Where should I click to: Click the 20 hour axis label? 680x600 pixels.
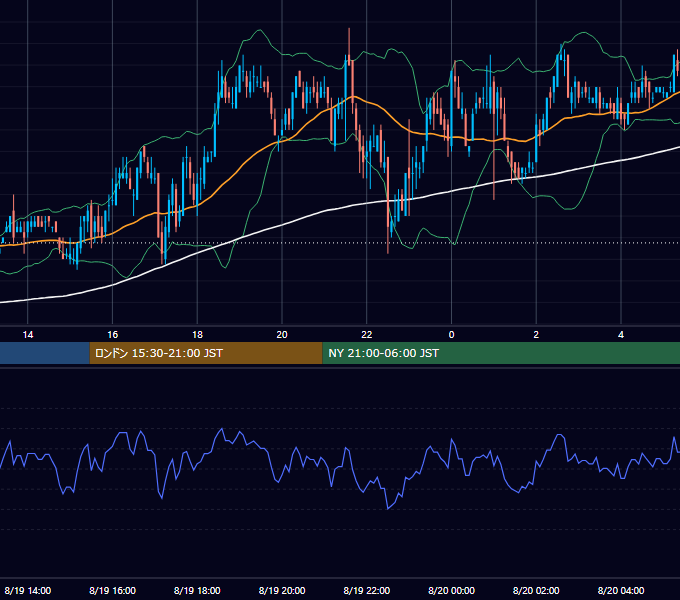(282, 335)
